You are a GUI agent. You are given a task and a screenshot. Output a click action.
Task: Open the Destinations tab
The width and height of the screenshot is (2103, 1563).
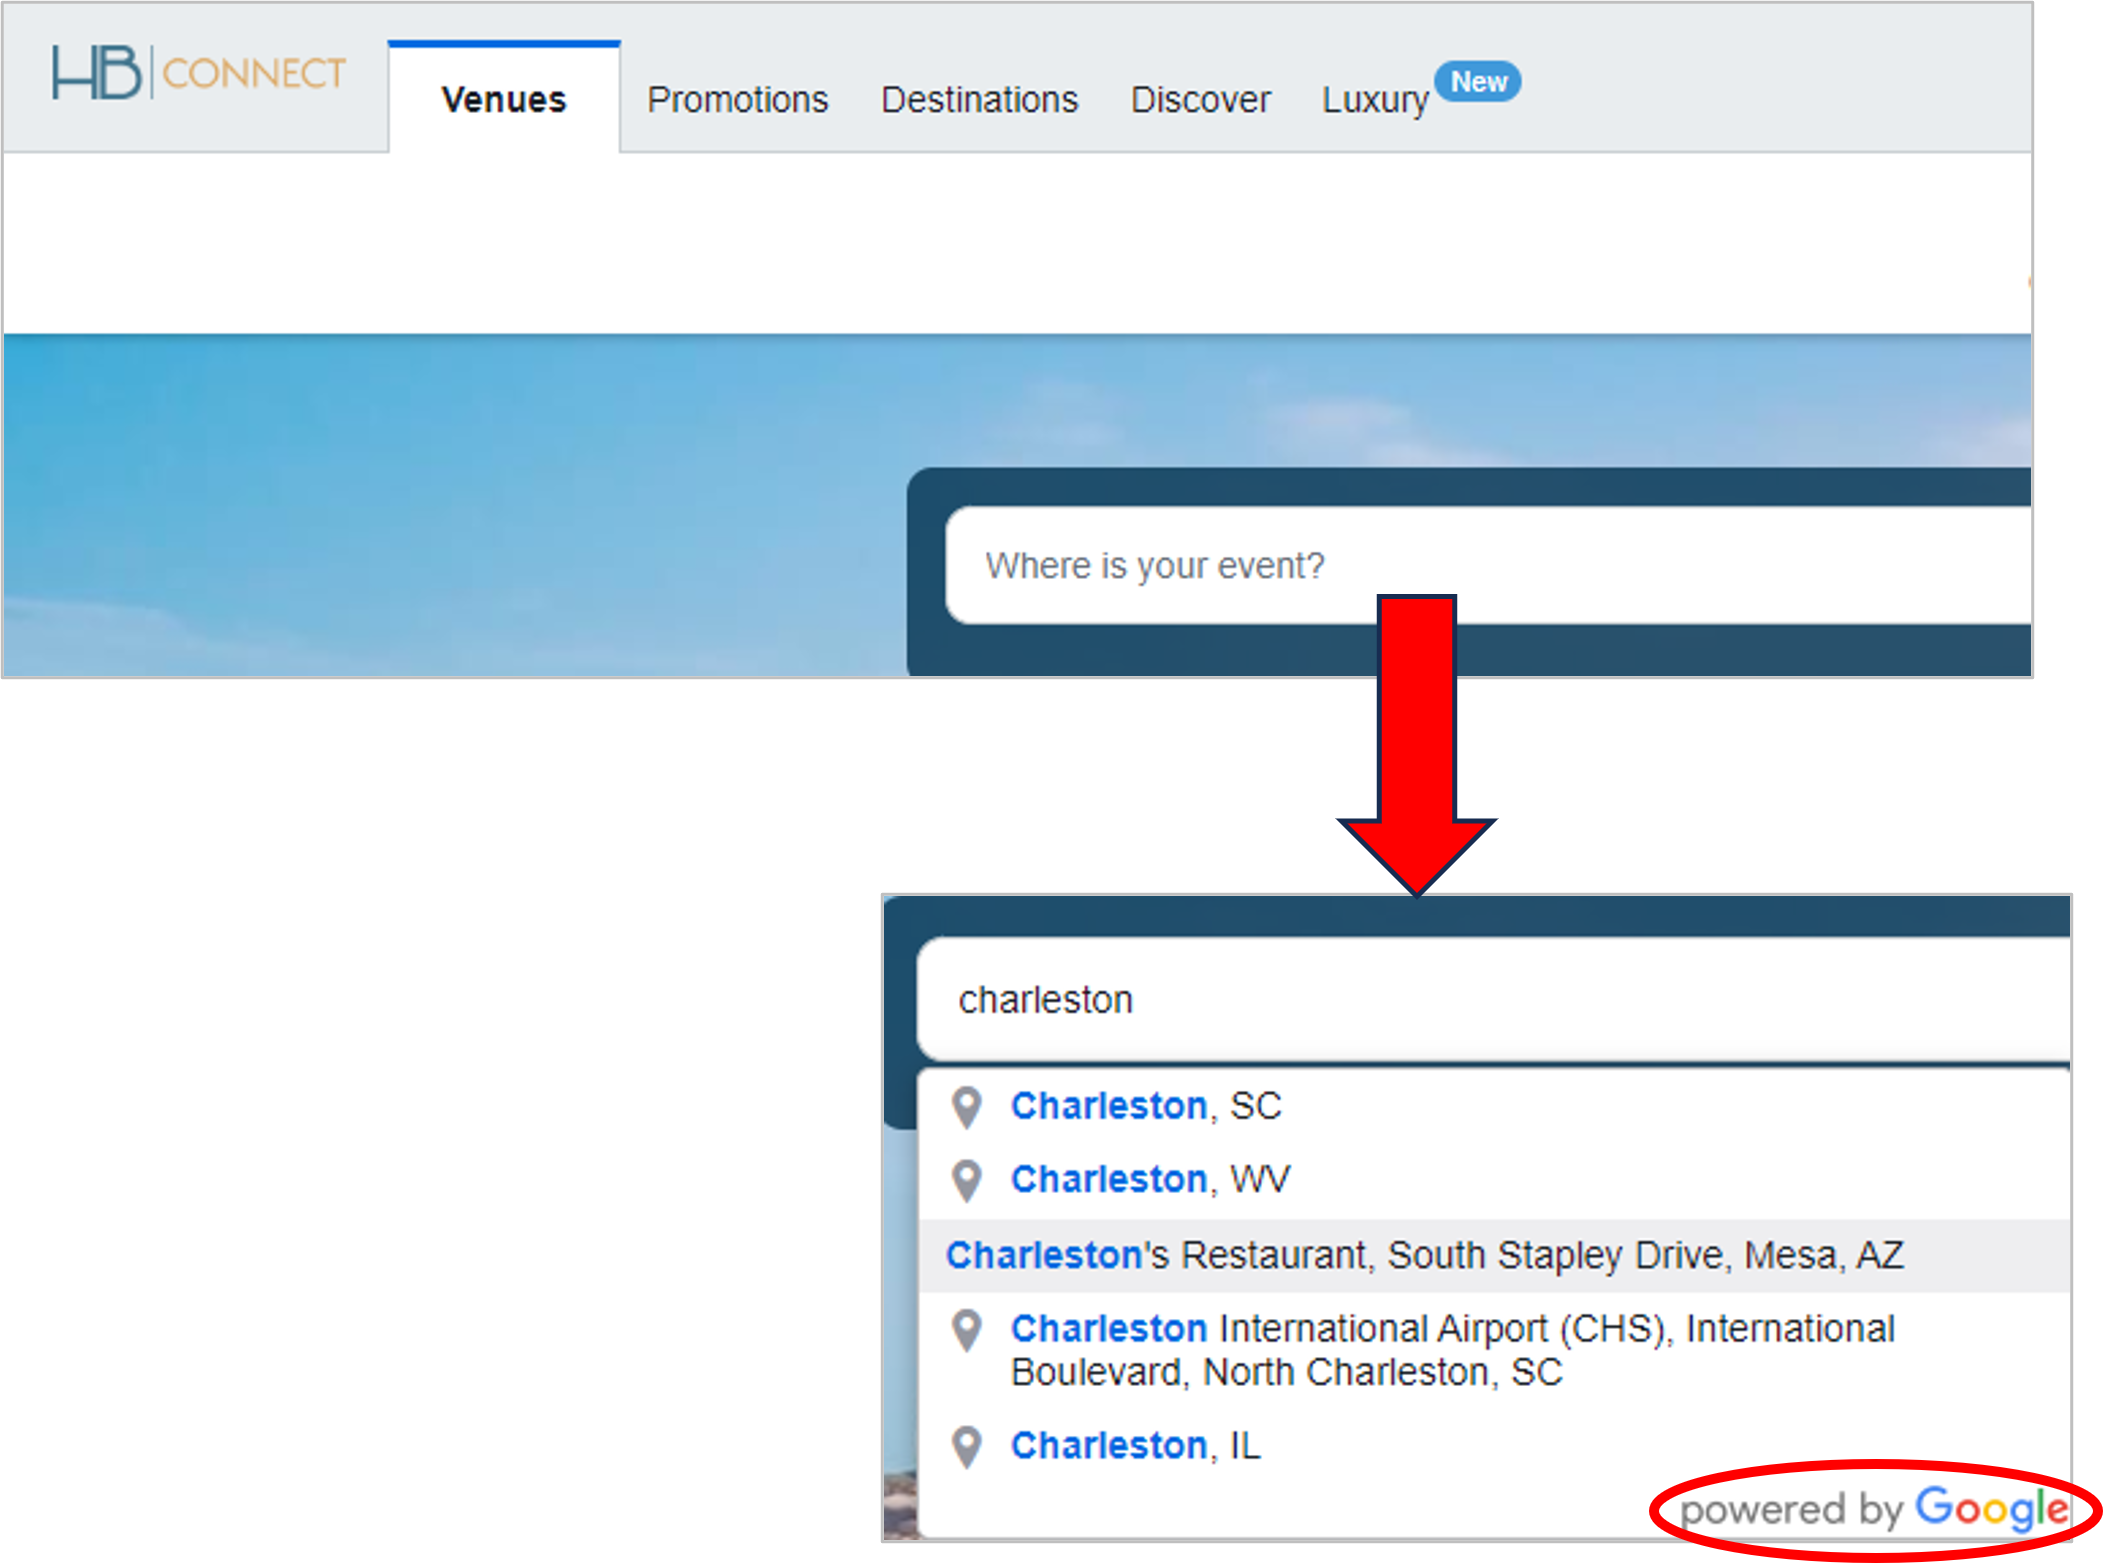[980, 100]
